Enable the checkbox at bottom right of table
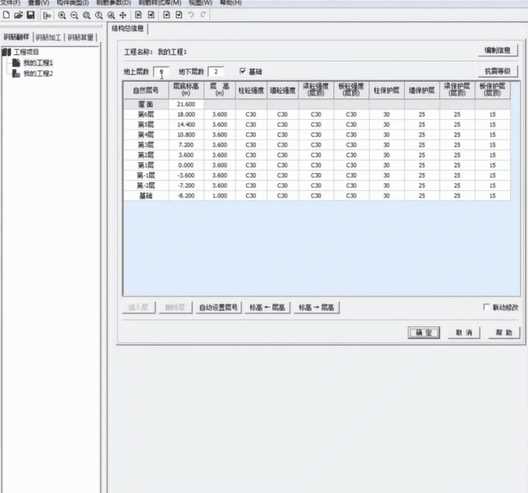The height and width of the screenshot is (493, 528). click(486, 307)
